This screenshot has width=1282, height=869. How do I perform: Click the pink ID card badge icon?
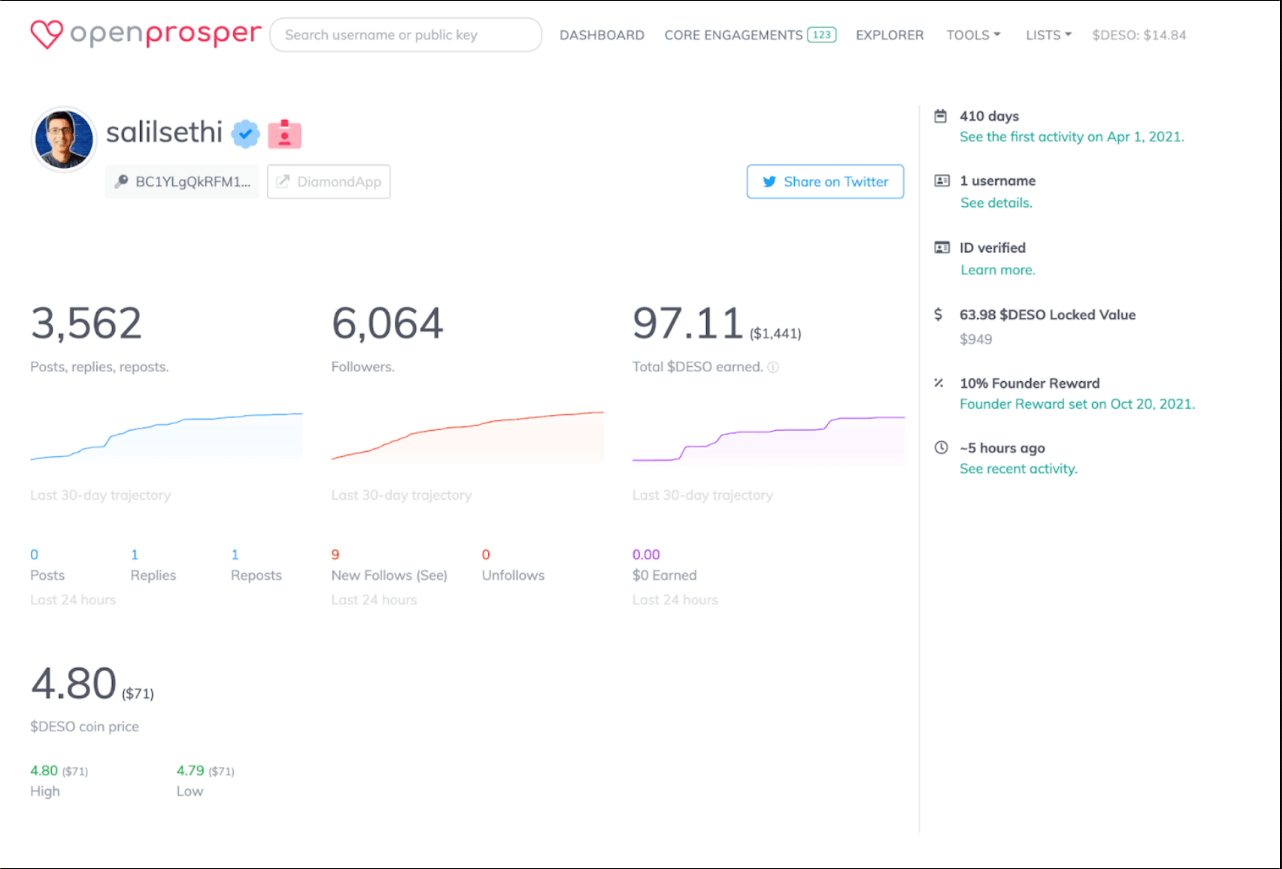(x=285, y=134)
